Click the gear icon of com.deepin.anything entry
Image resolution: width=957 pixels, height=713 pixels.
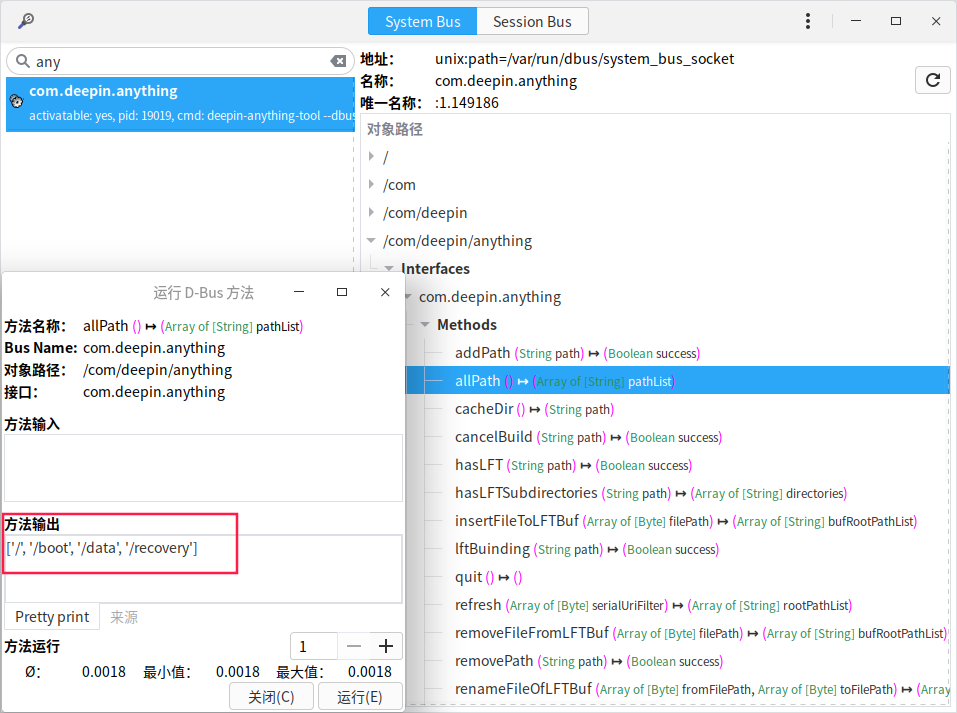(x=17, y=101)
